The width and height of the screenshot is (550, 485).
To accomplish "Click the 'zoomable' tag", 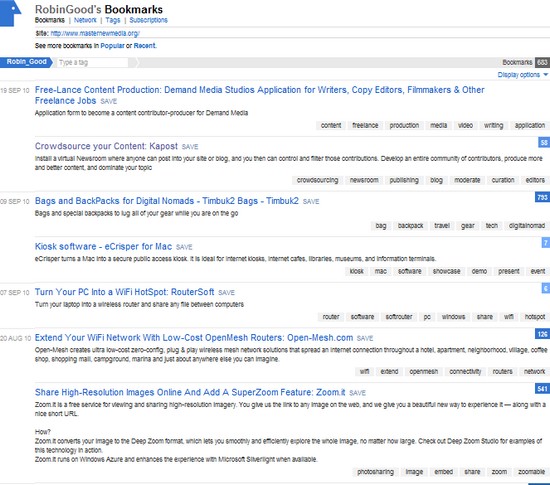I will (x=531, y=472).
